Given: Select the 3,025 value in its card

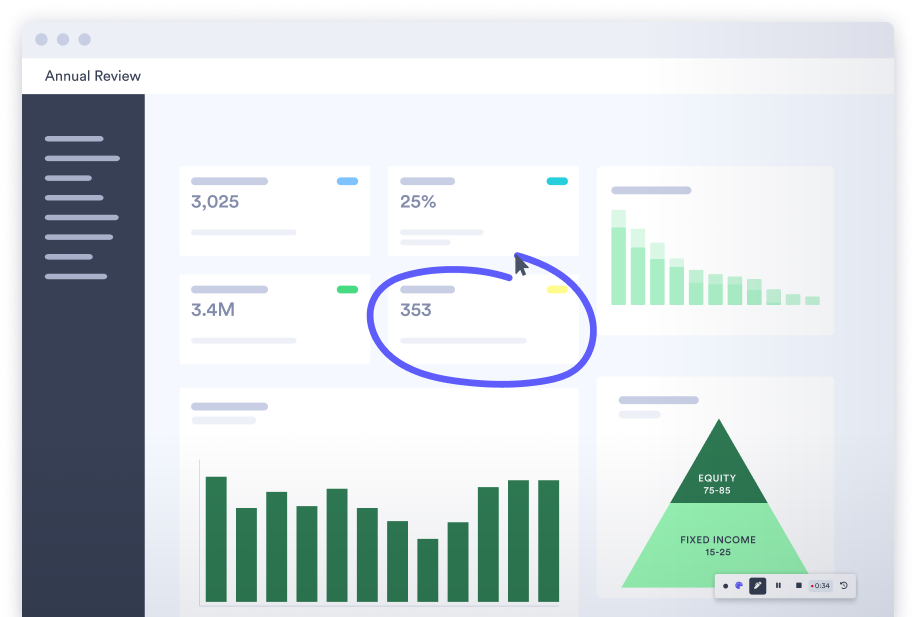Looking at the screenshot, I should [x=215, y=202].
